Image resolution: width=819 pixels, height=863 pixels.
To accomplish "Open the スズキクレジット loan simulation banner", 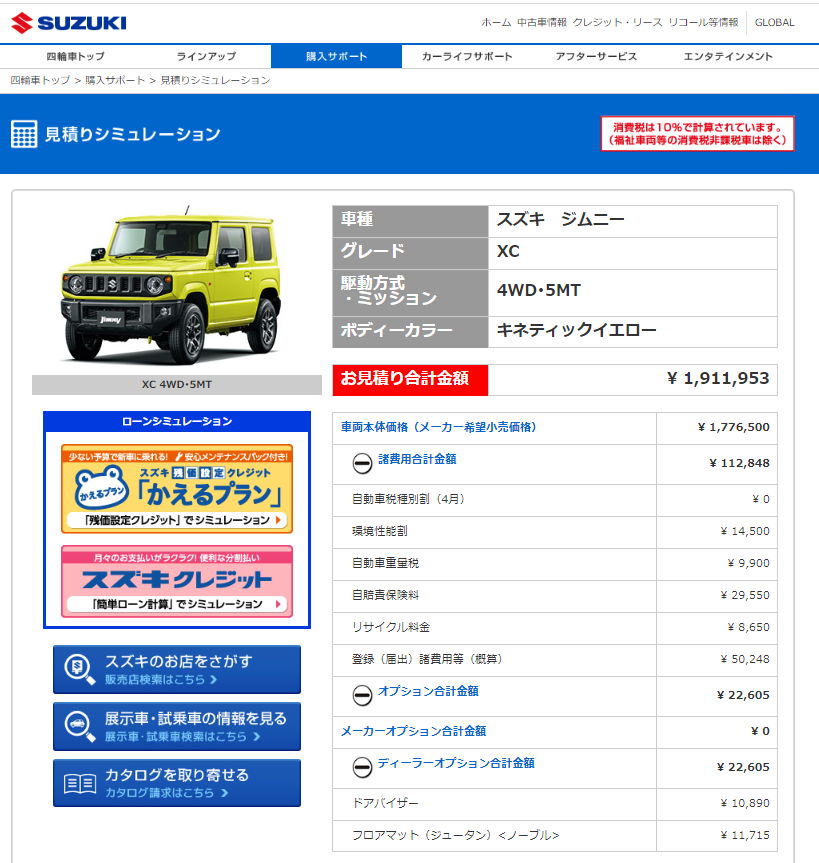I will coord(177,581).
